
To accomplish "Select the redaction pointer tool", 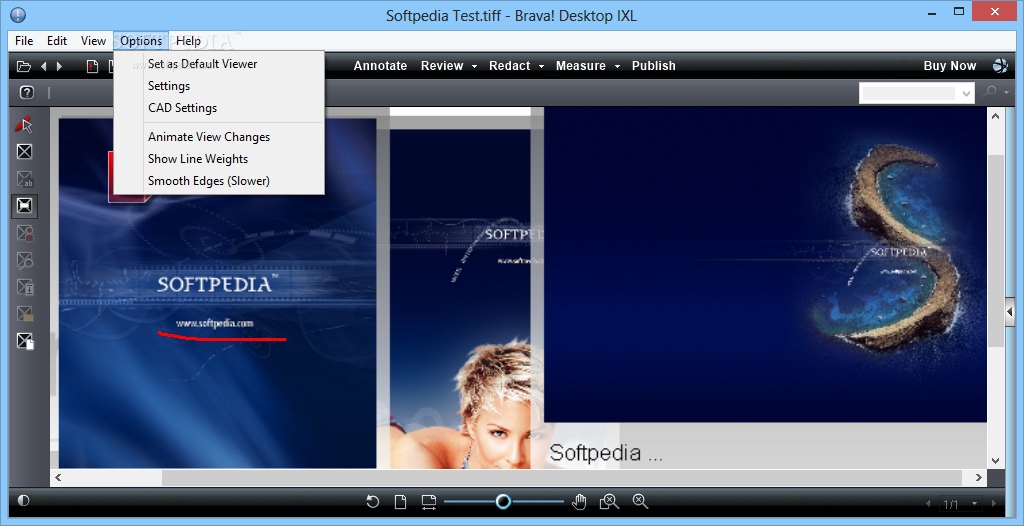I will click(24, 124).
